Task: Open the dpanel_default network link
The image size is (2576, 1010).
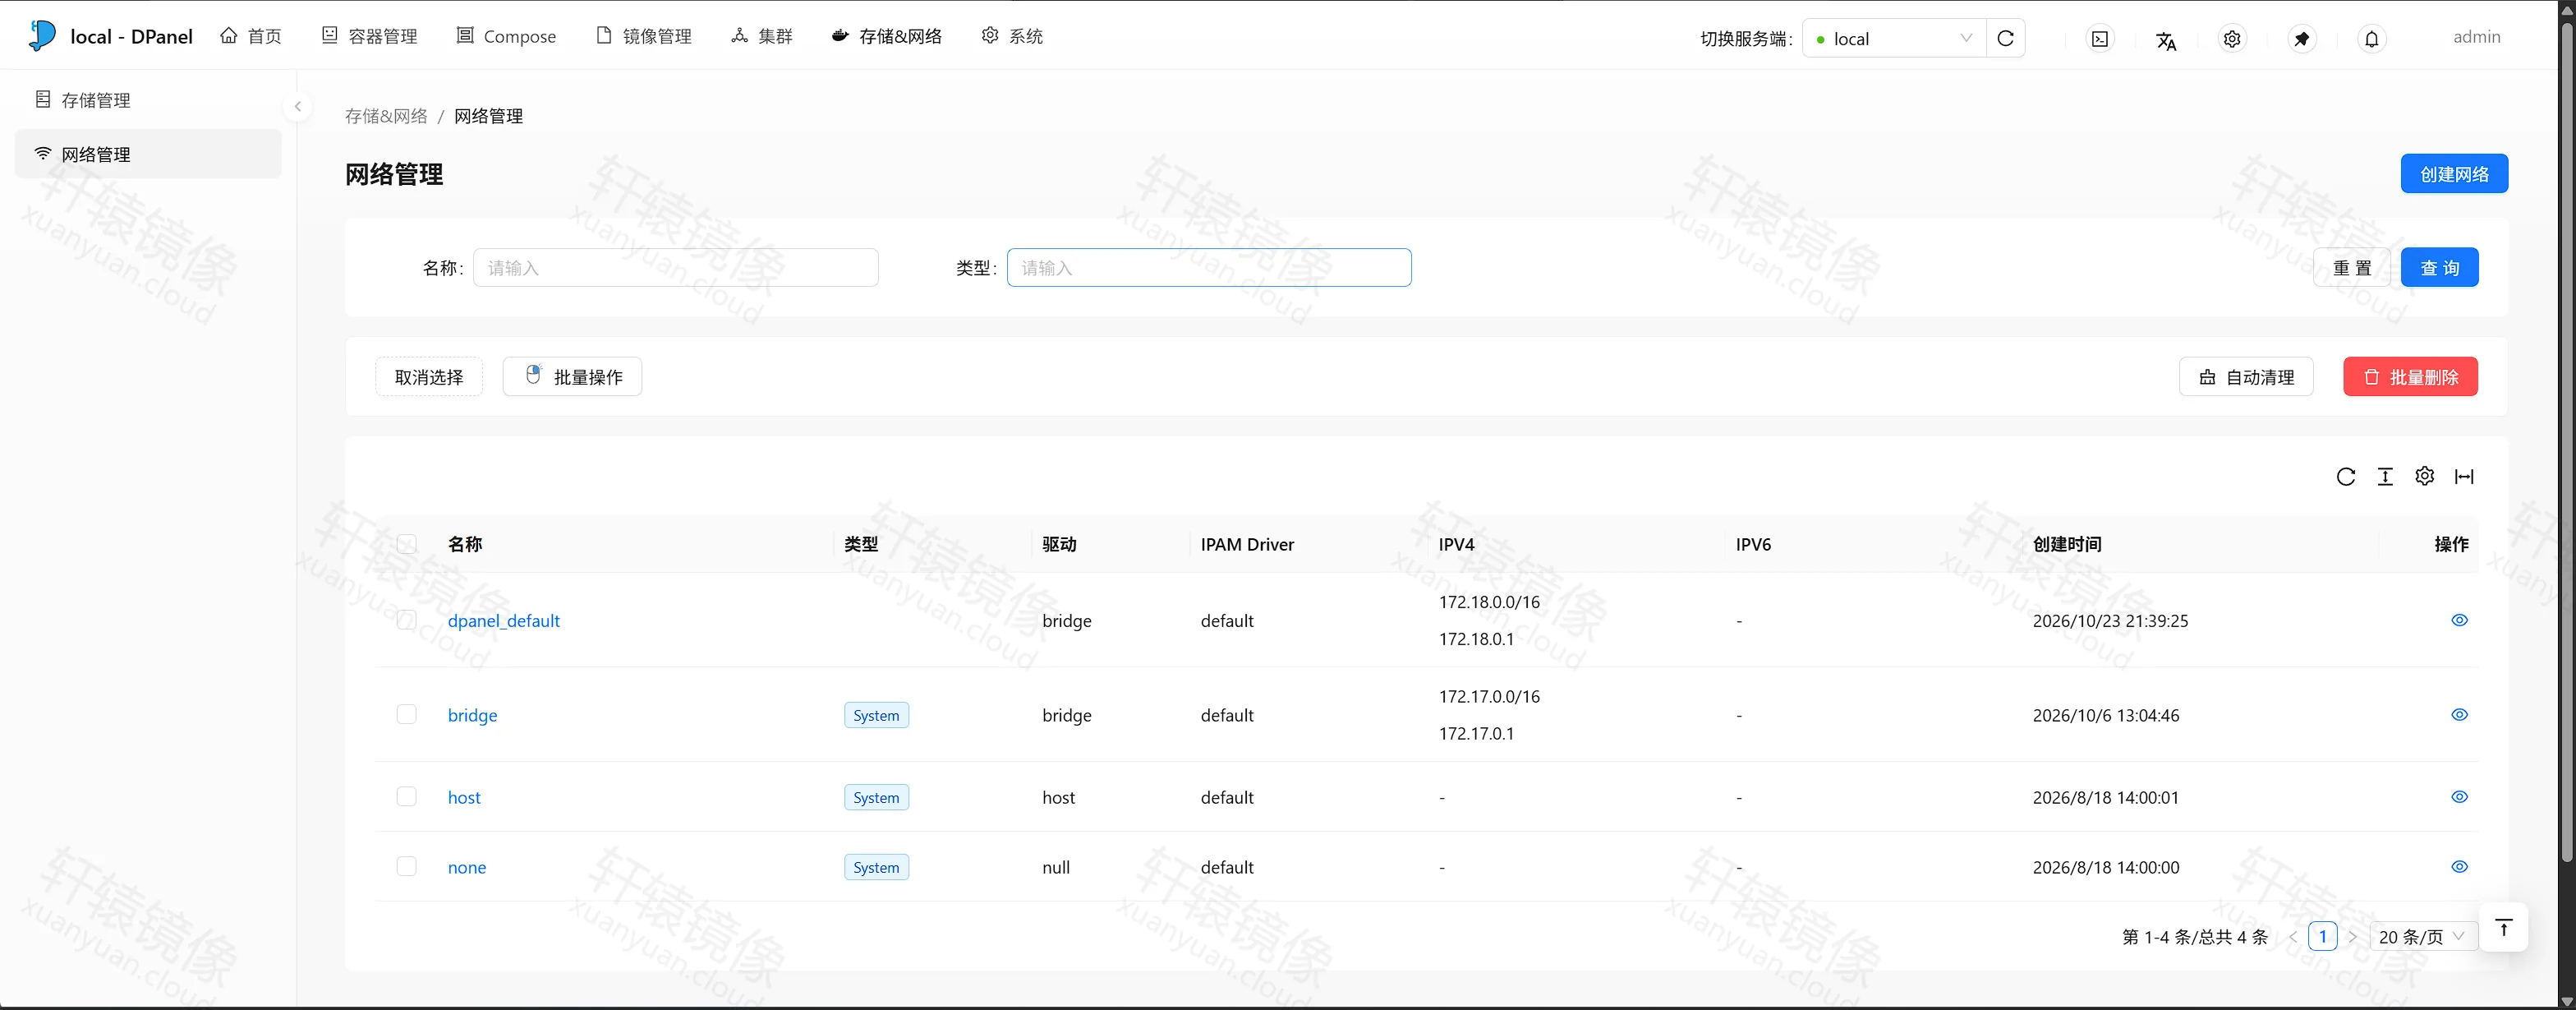Action: (504, 621)
